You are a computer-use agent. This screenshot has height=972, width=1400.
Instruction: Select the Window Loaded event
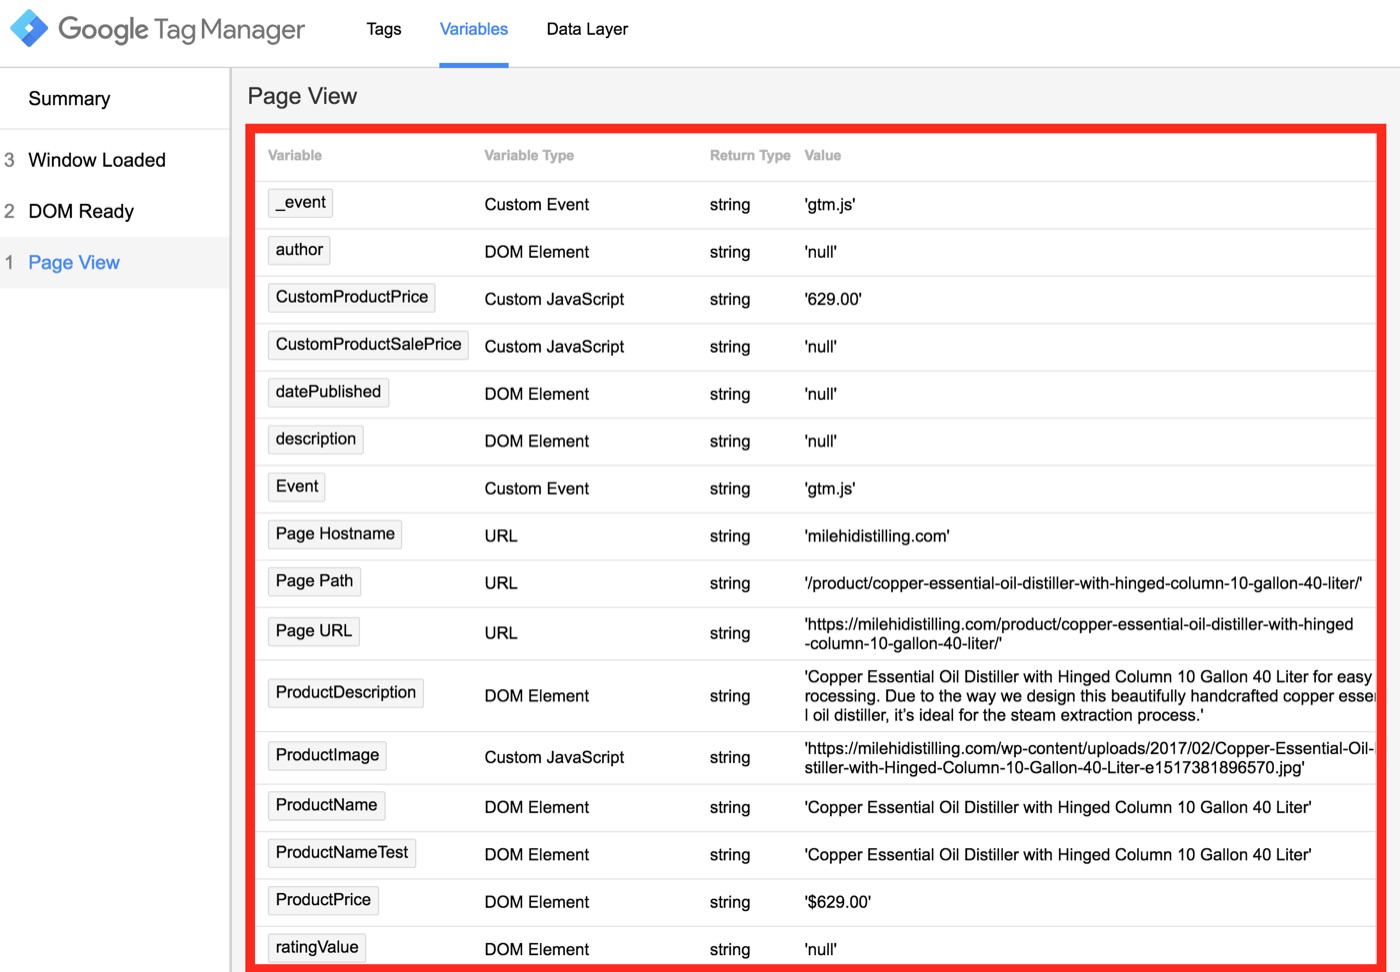(x=97, y=160)
